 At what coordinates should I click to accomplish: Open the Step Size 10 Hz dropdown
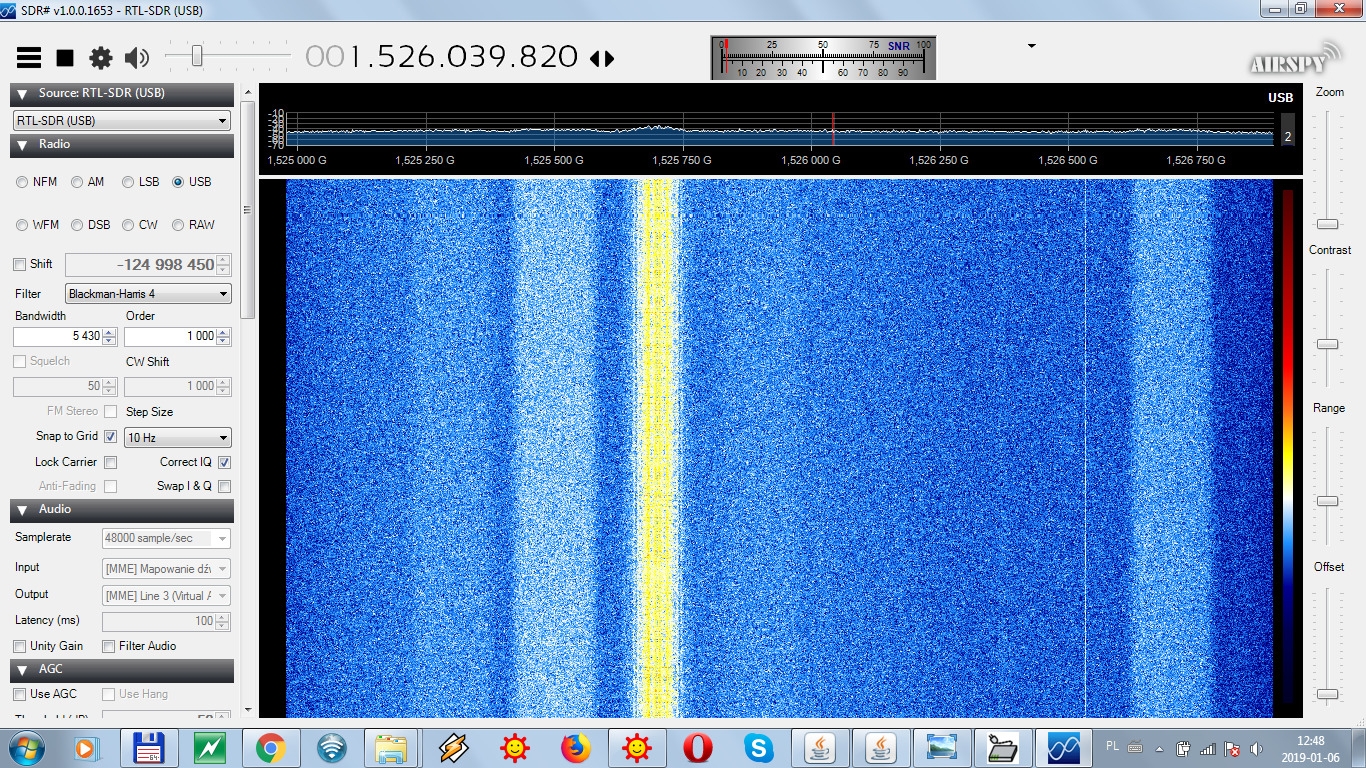(178, 438)
